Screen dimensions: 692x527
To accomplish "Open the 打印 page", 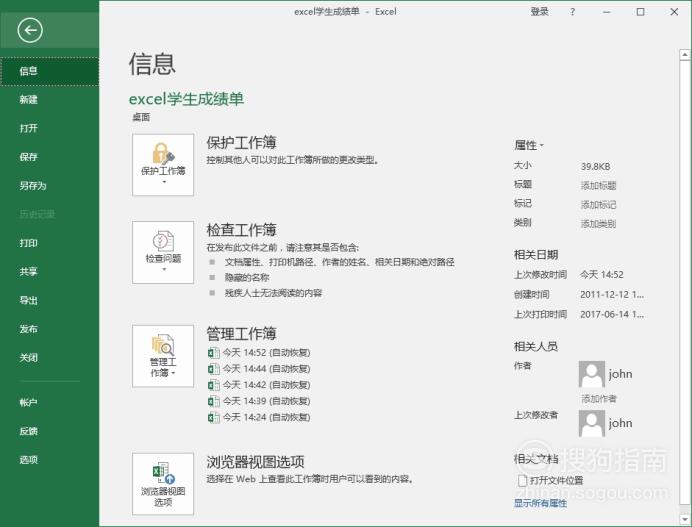I will (49, 243).
